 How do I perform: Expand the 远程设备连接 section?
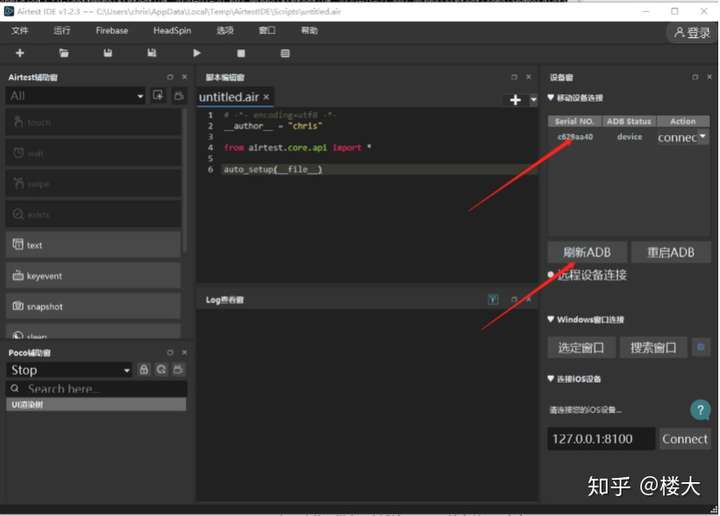[x=551, y=275]
